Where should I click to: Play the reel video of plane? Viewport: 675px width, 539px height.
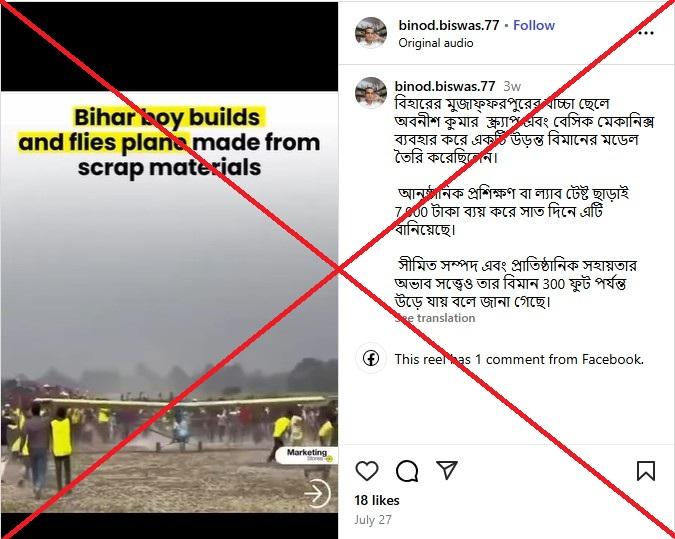click(169, 301)
